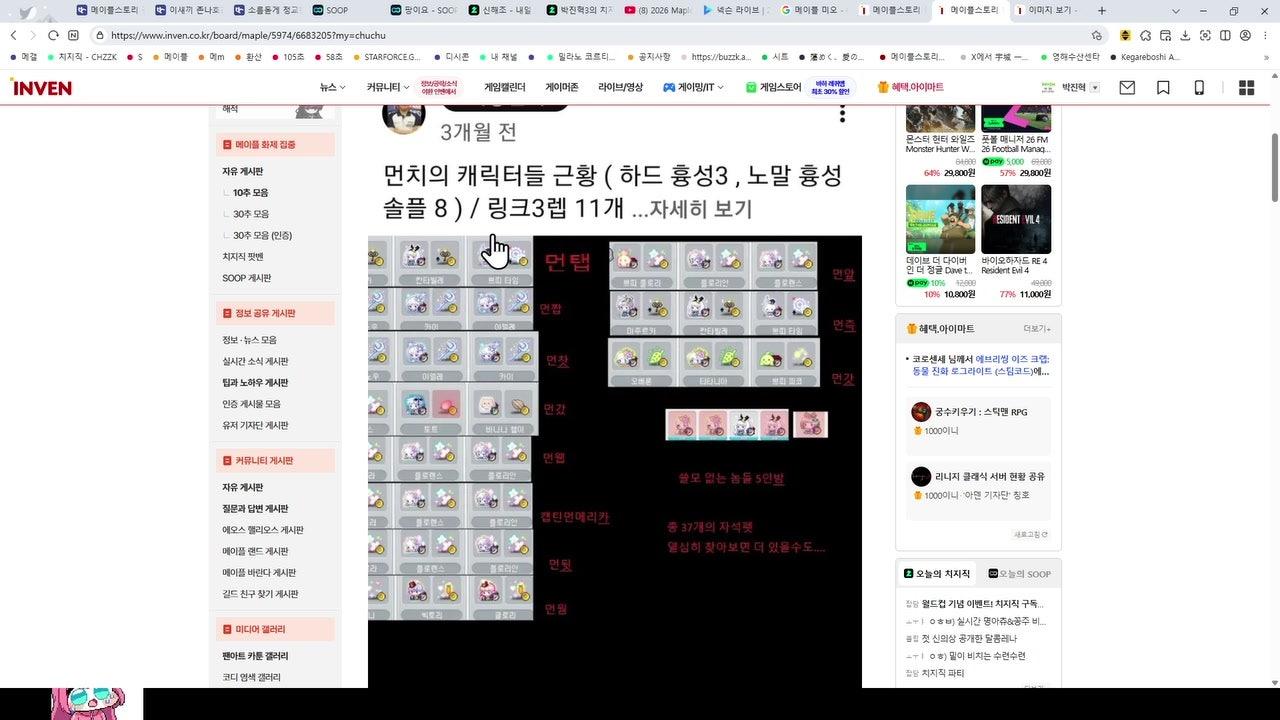Viewport: 1280px width, 720px height.
Task: Click 더보기+ in 혜택.아이마트 box
Action: (x=1037, y=328)
